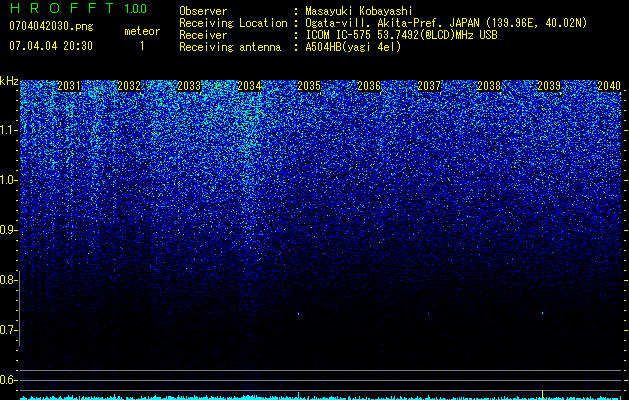Click the 2037 time marker

tap(429, 86)
